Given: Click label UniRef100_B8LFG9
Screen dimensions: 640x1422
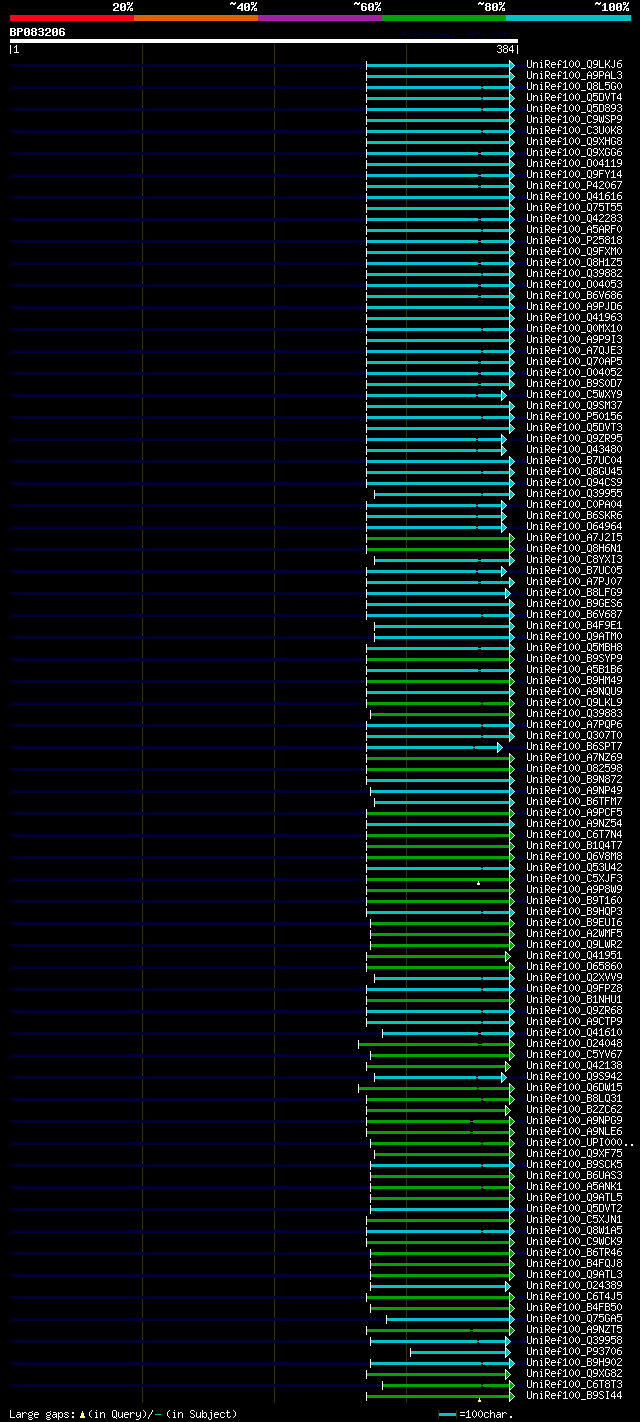Looking at the screenshot, I should tap(574, 592).
